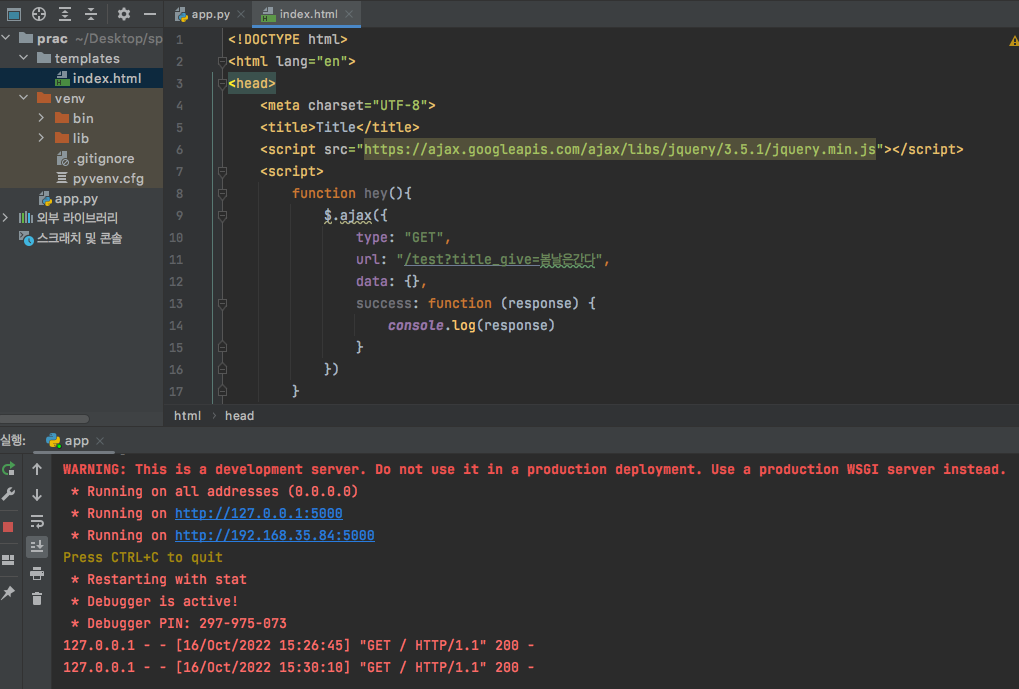This screenshot has height=689, width=1019.
Task: Collapse the prac project root folder
Action: pos(6,38)
